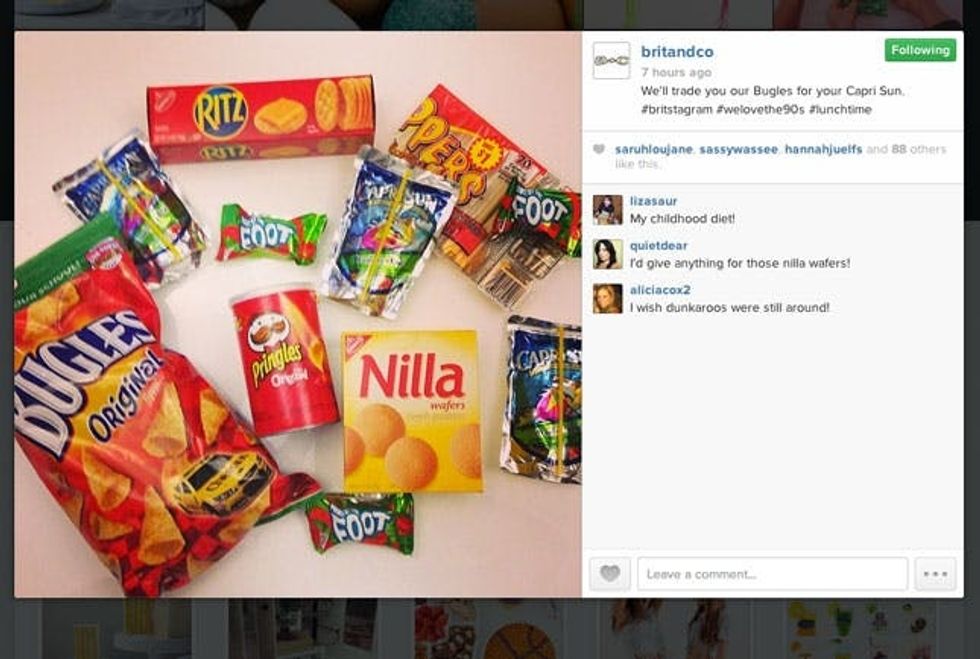This screenshot has height=659, width=980.
Task: Click the snack photo in the post
Action: (298, 314)
